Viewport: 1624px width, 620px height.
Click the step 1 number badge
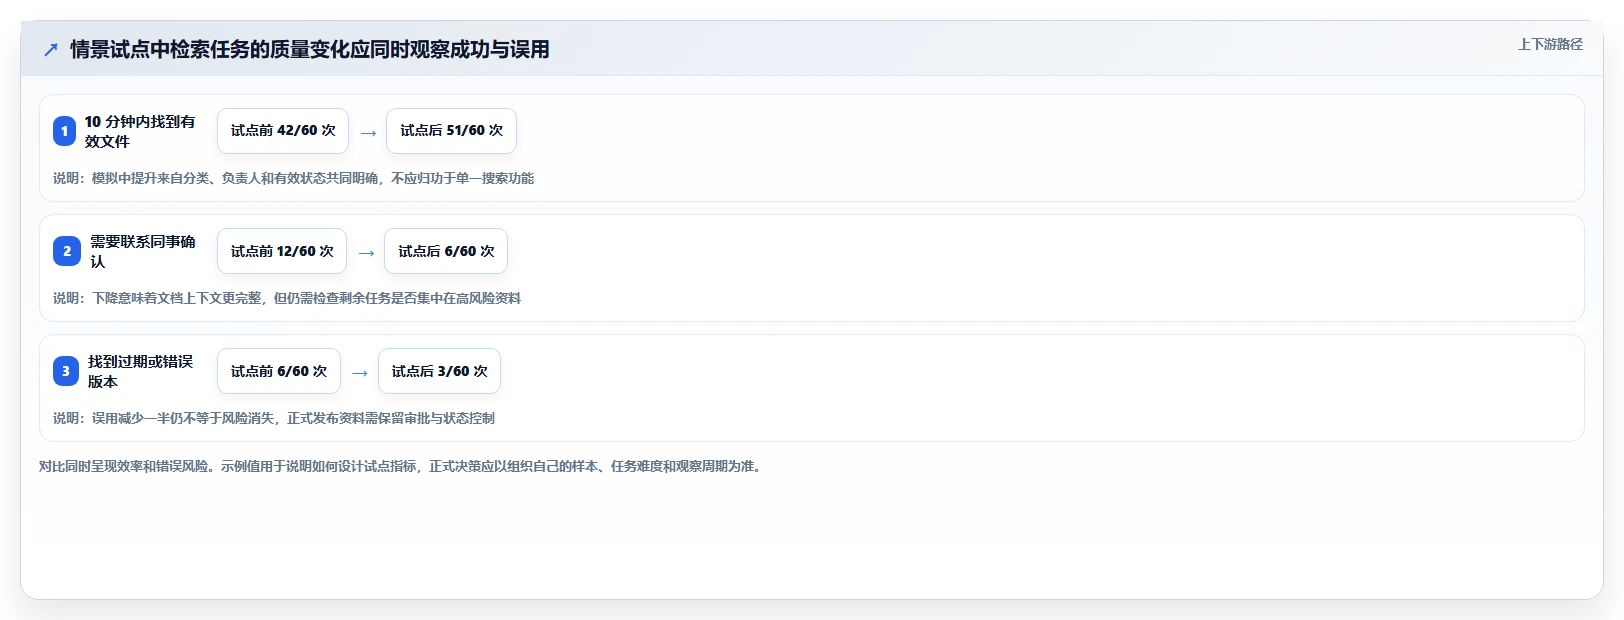point(64,131)
